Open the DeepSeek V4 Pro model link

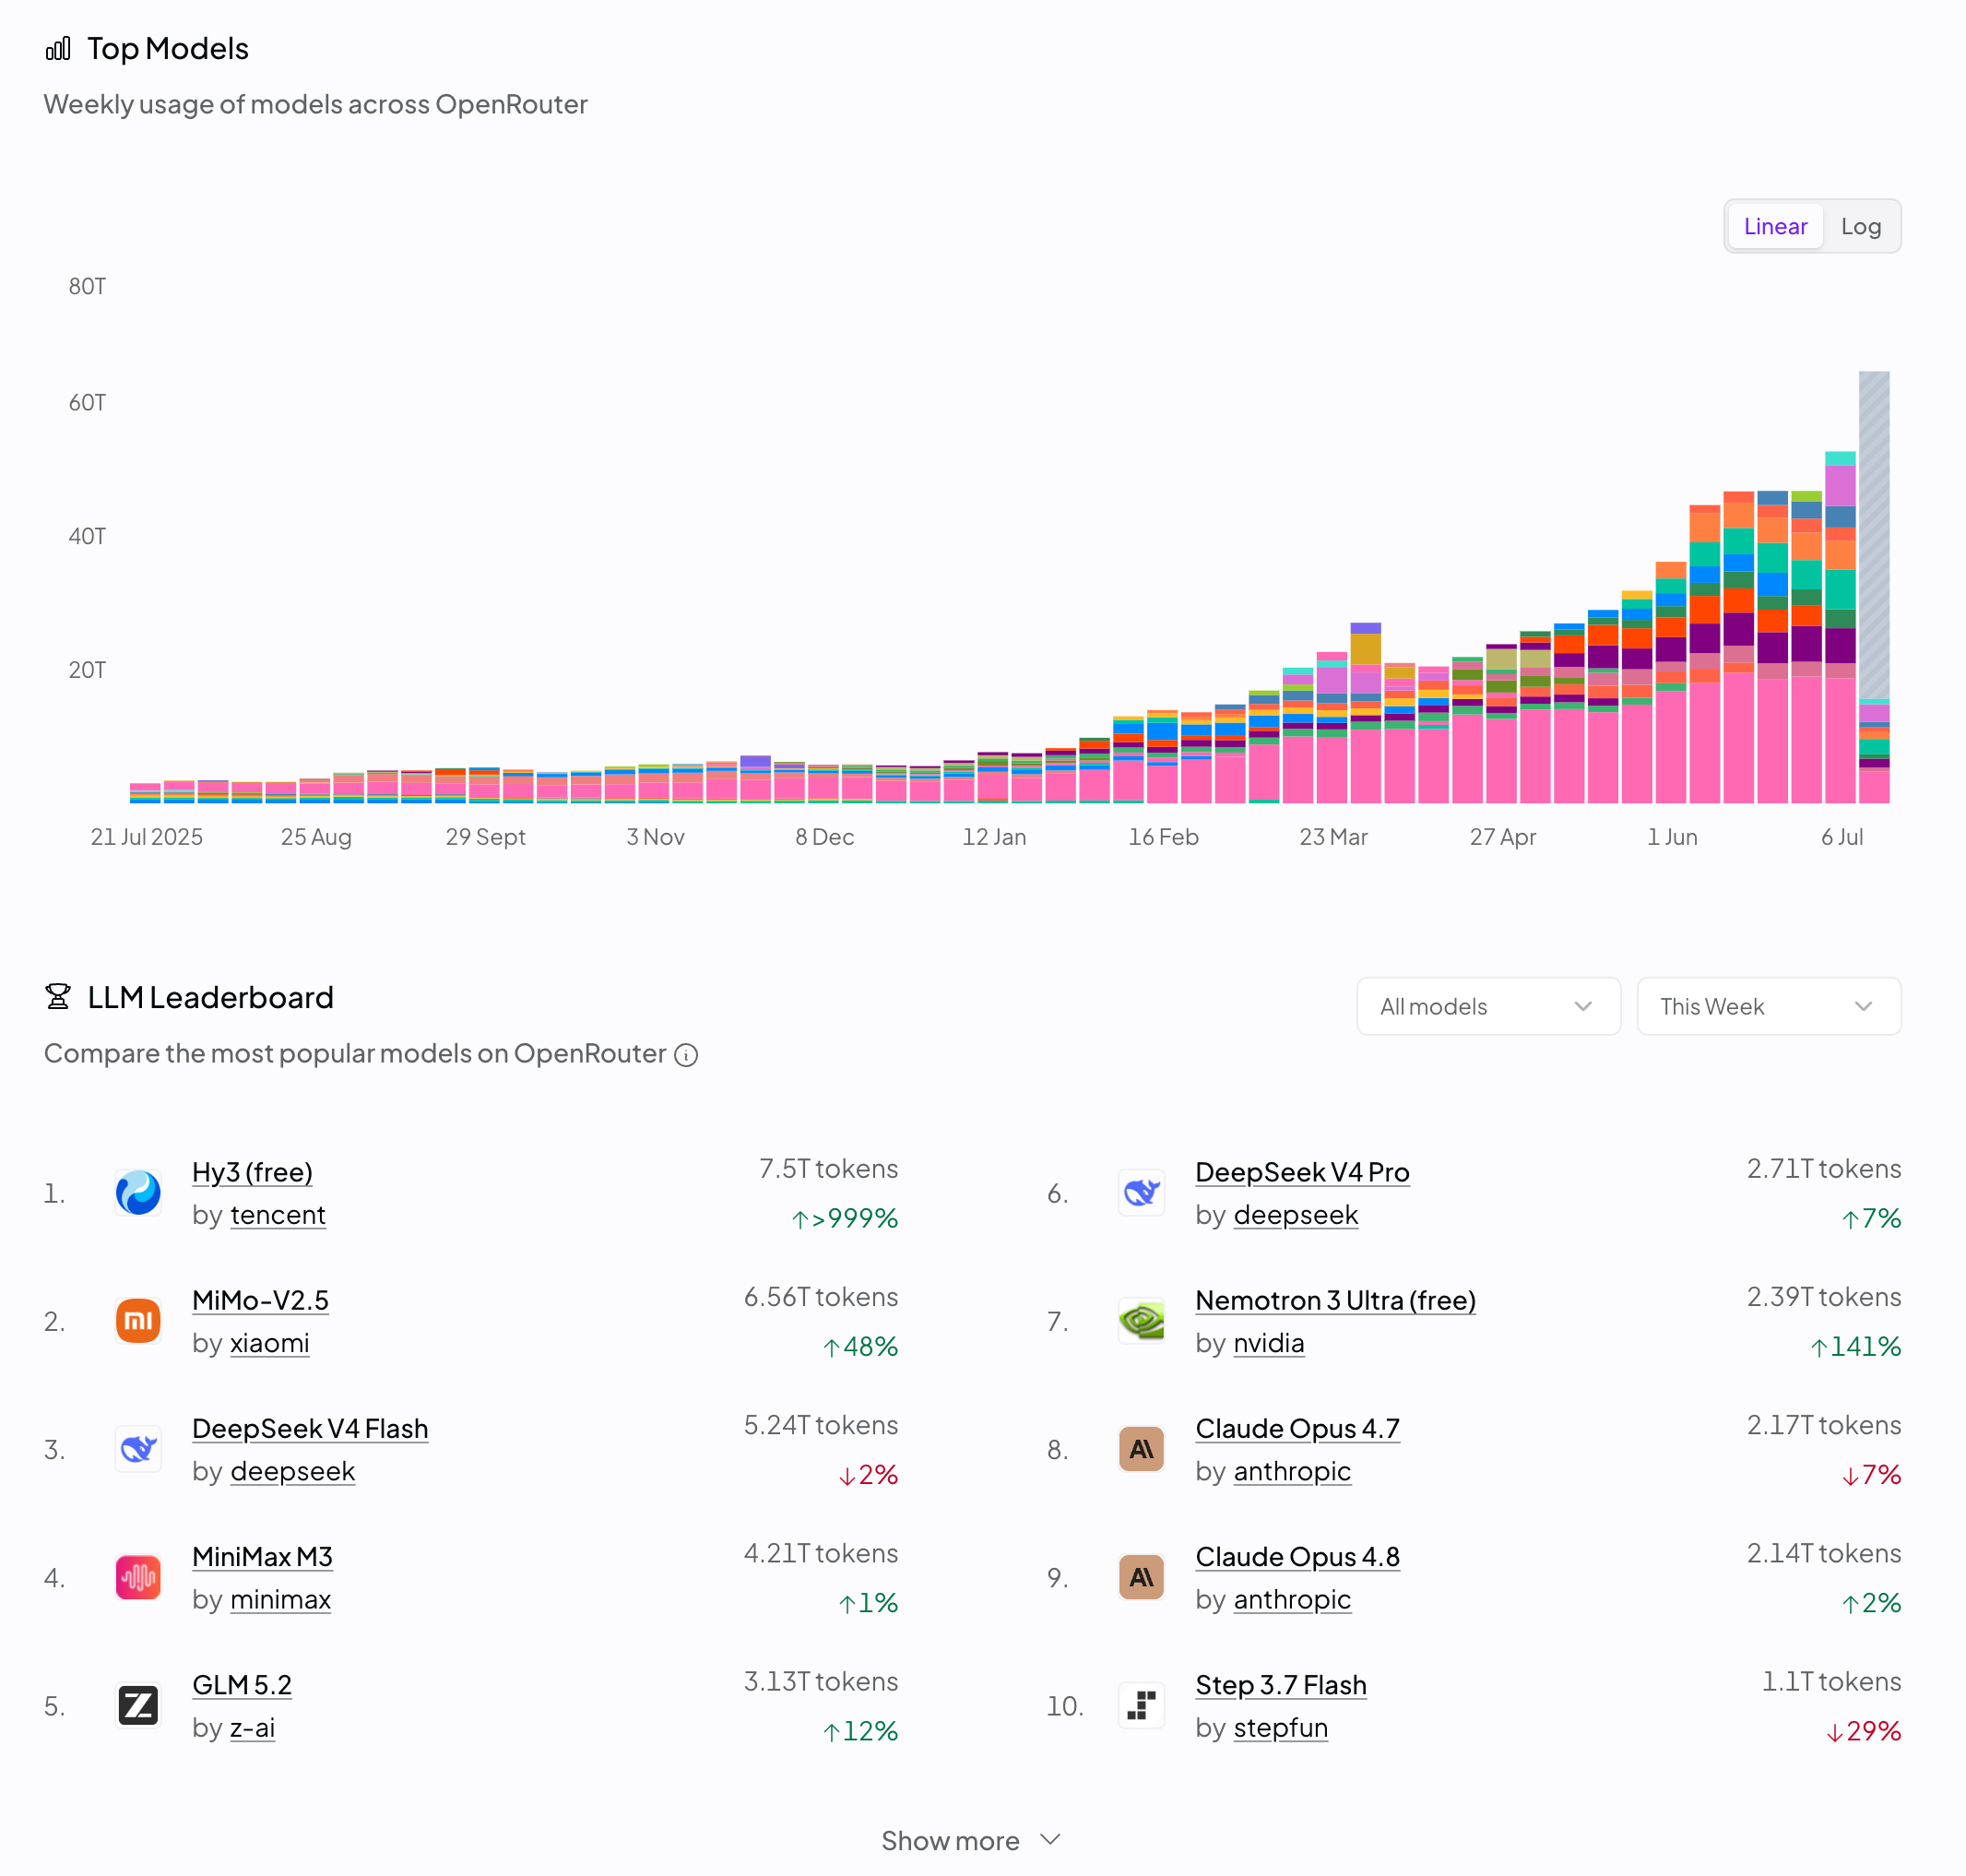point(1302,1172)
